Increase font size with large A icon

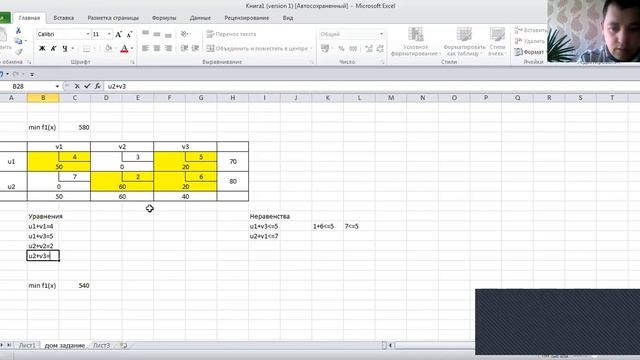[x=118, y=34]
